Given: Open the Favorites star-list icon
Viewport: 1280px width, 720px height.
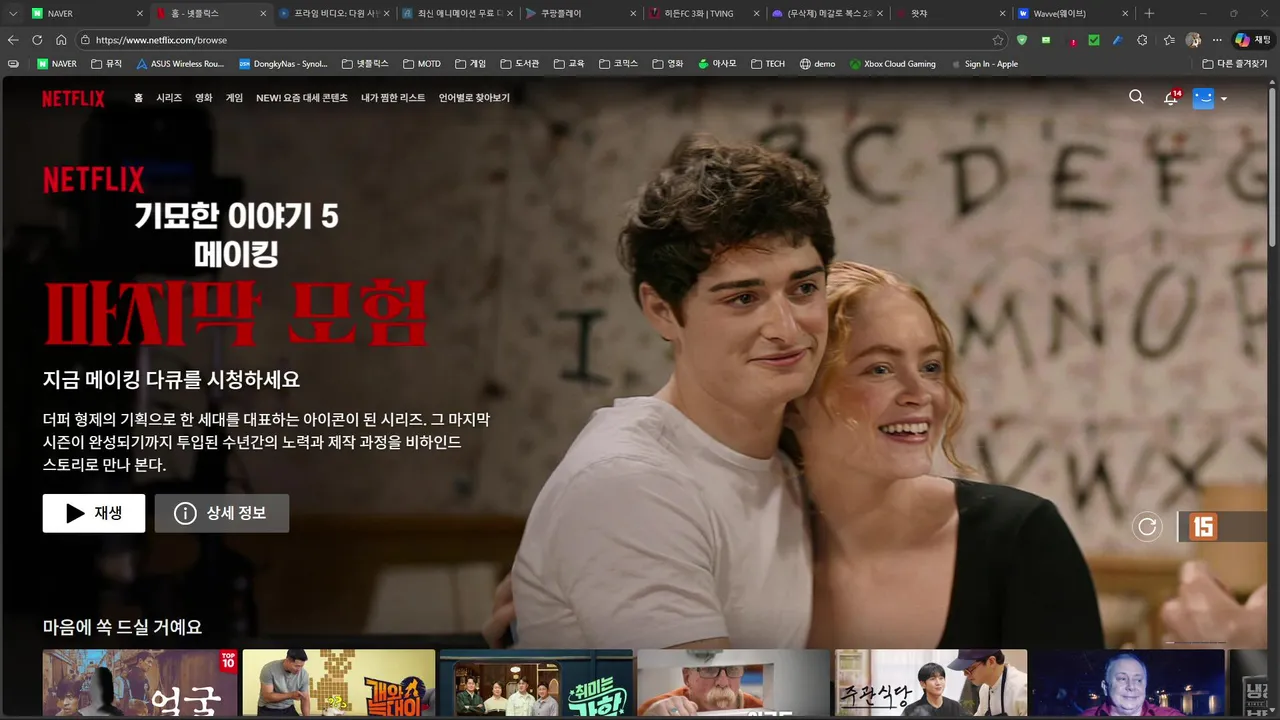Looking at the screenshot, I should point(1169,40).
